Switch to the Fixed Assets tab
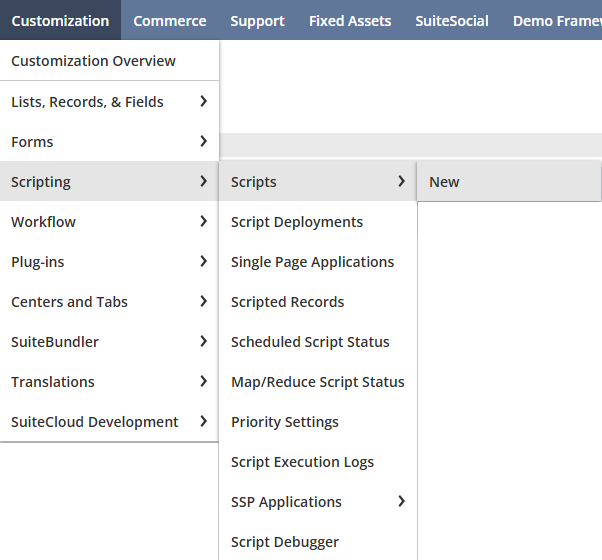 click(x=350, y=21)
